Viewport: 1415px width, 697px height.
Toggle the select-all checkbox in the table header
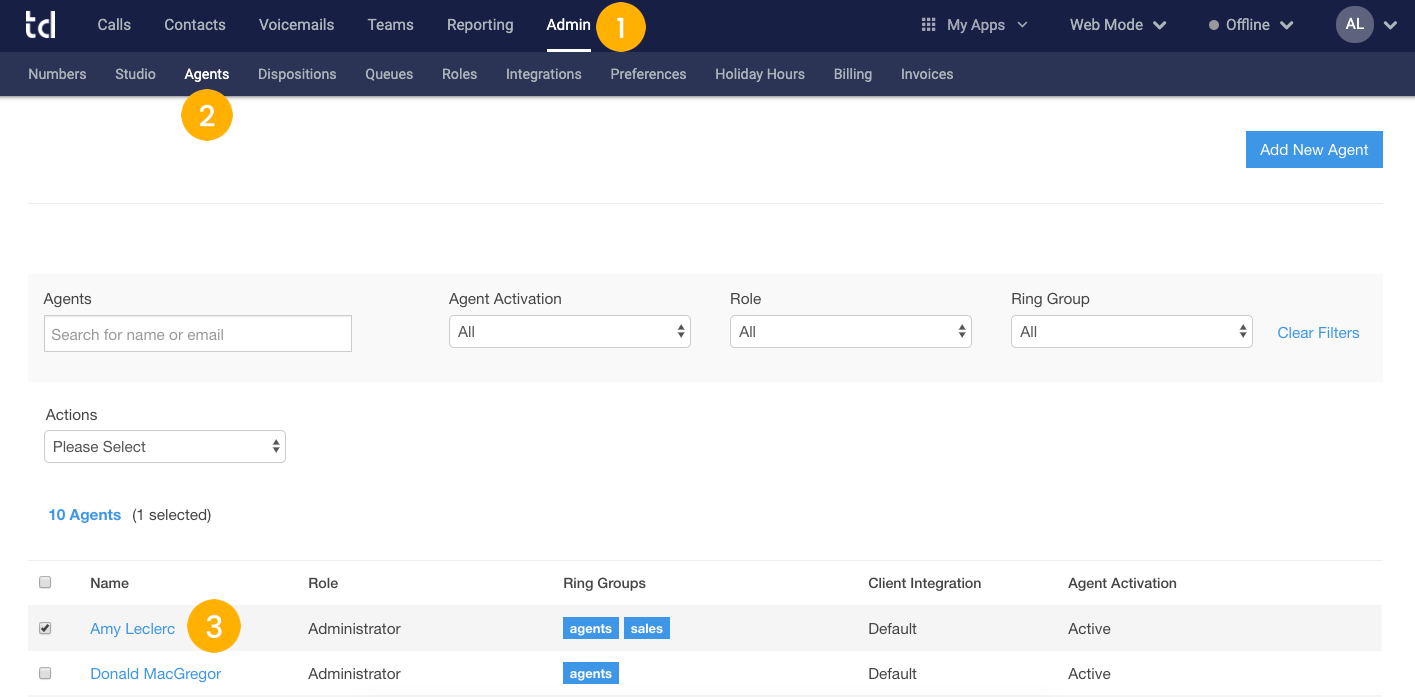(45, 582)
